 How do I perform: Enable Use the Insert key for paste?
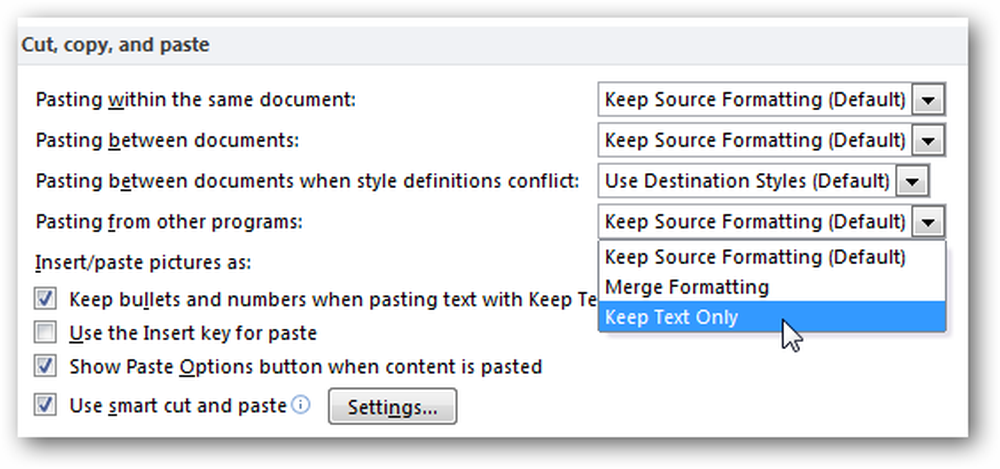tap(45, 332)
